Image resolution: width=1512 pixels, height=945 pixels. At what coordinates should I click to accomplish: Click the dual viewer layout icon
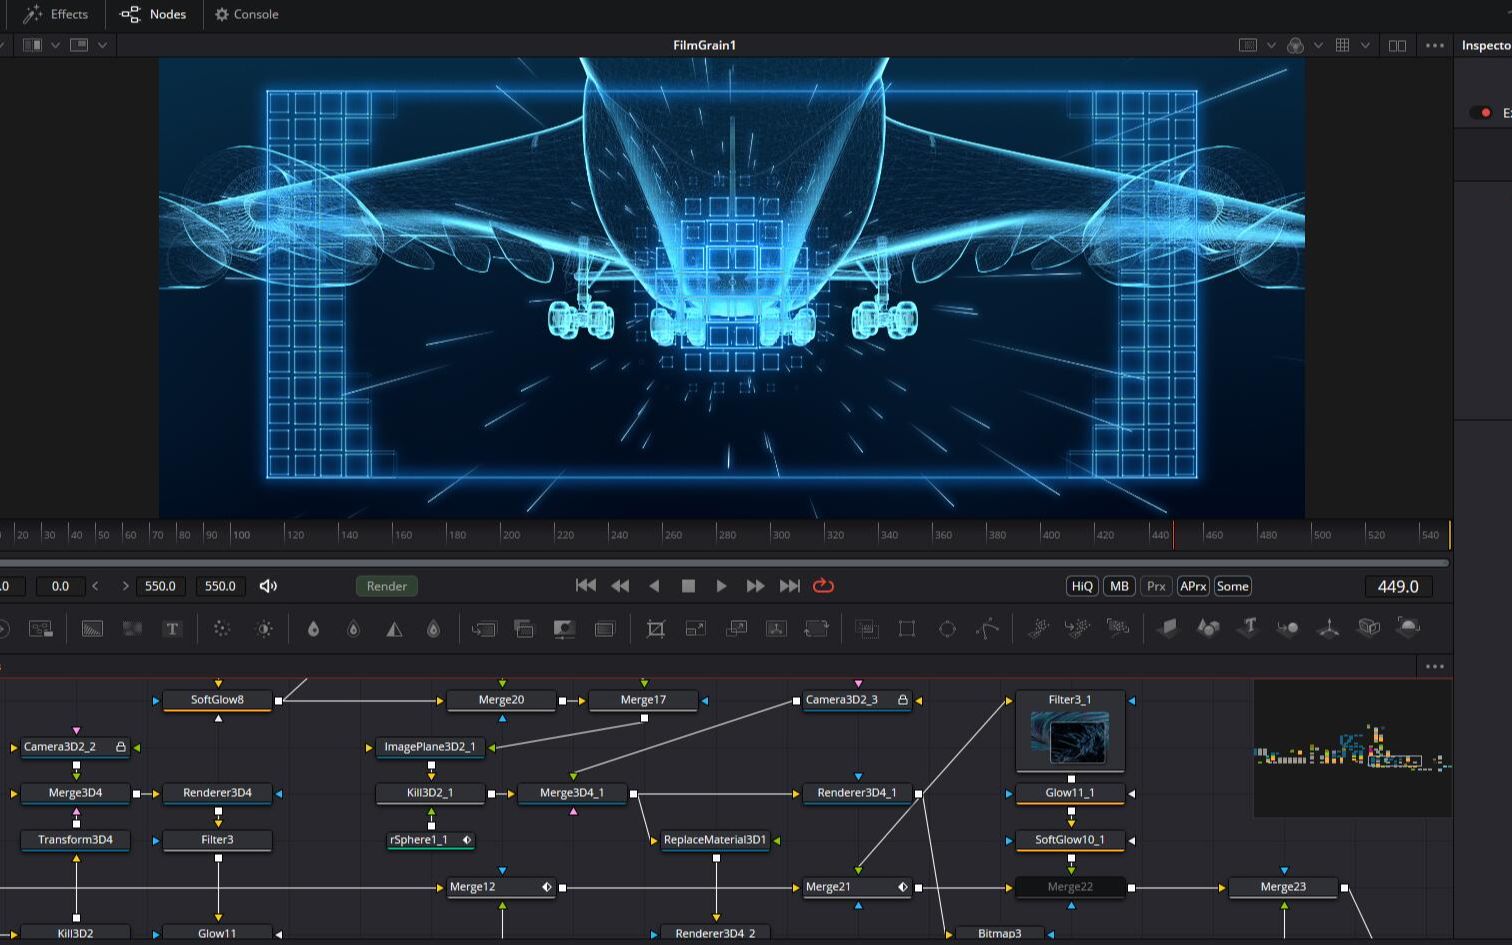point(1397,45)
